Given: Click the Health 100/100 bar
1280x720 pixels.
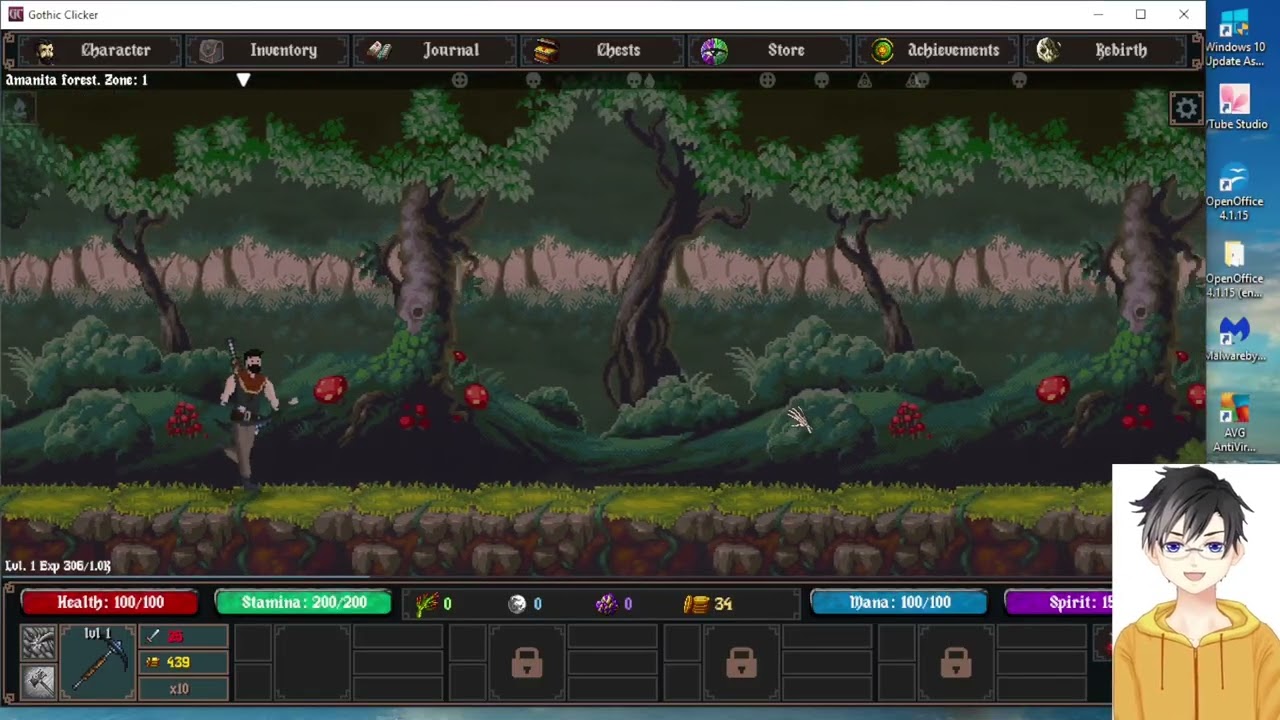Looking at the screenshot, I should coord(110,602).
